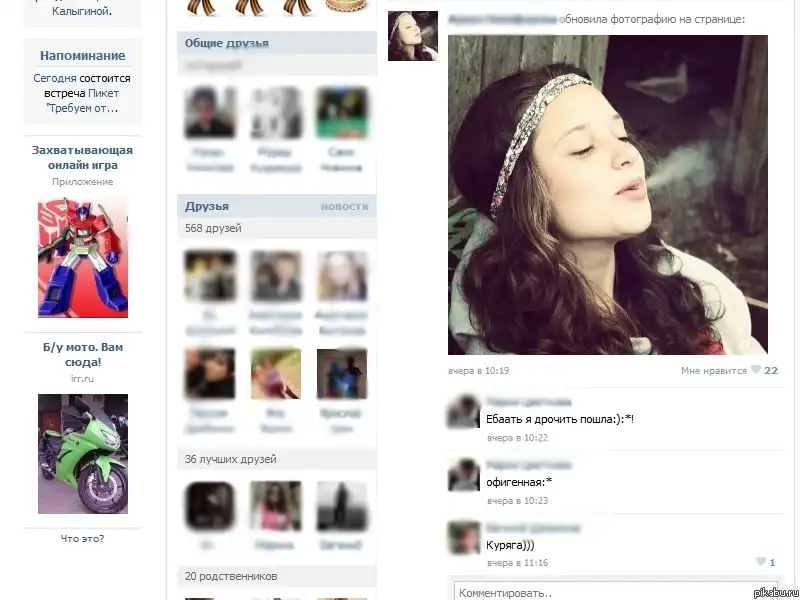Click the first striped ribbon gift icon

pos(201,8)
